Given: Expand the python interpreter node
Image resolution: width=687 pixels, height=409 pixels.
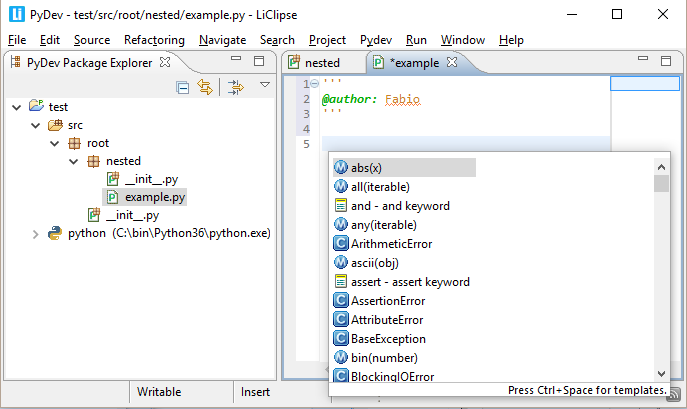Looking at the screenshot, I should click(x=35, y=235).
